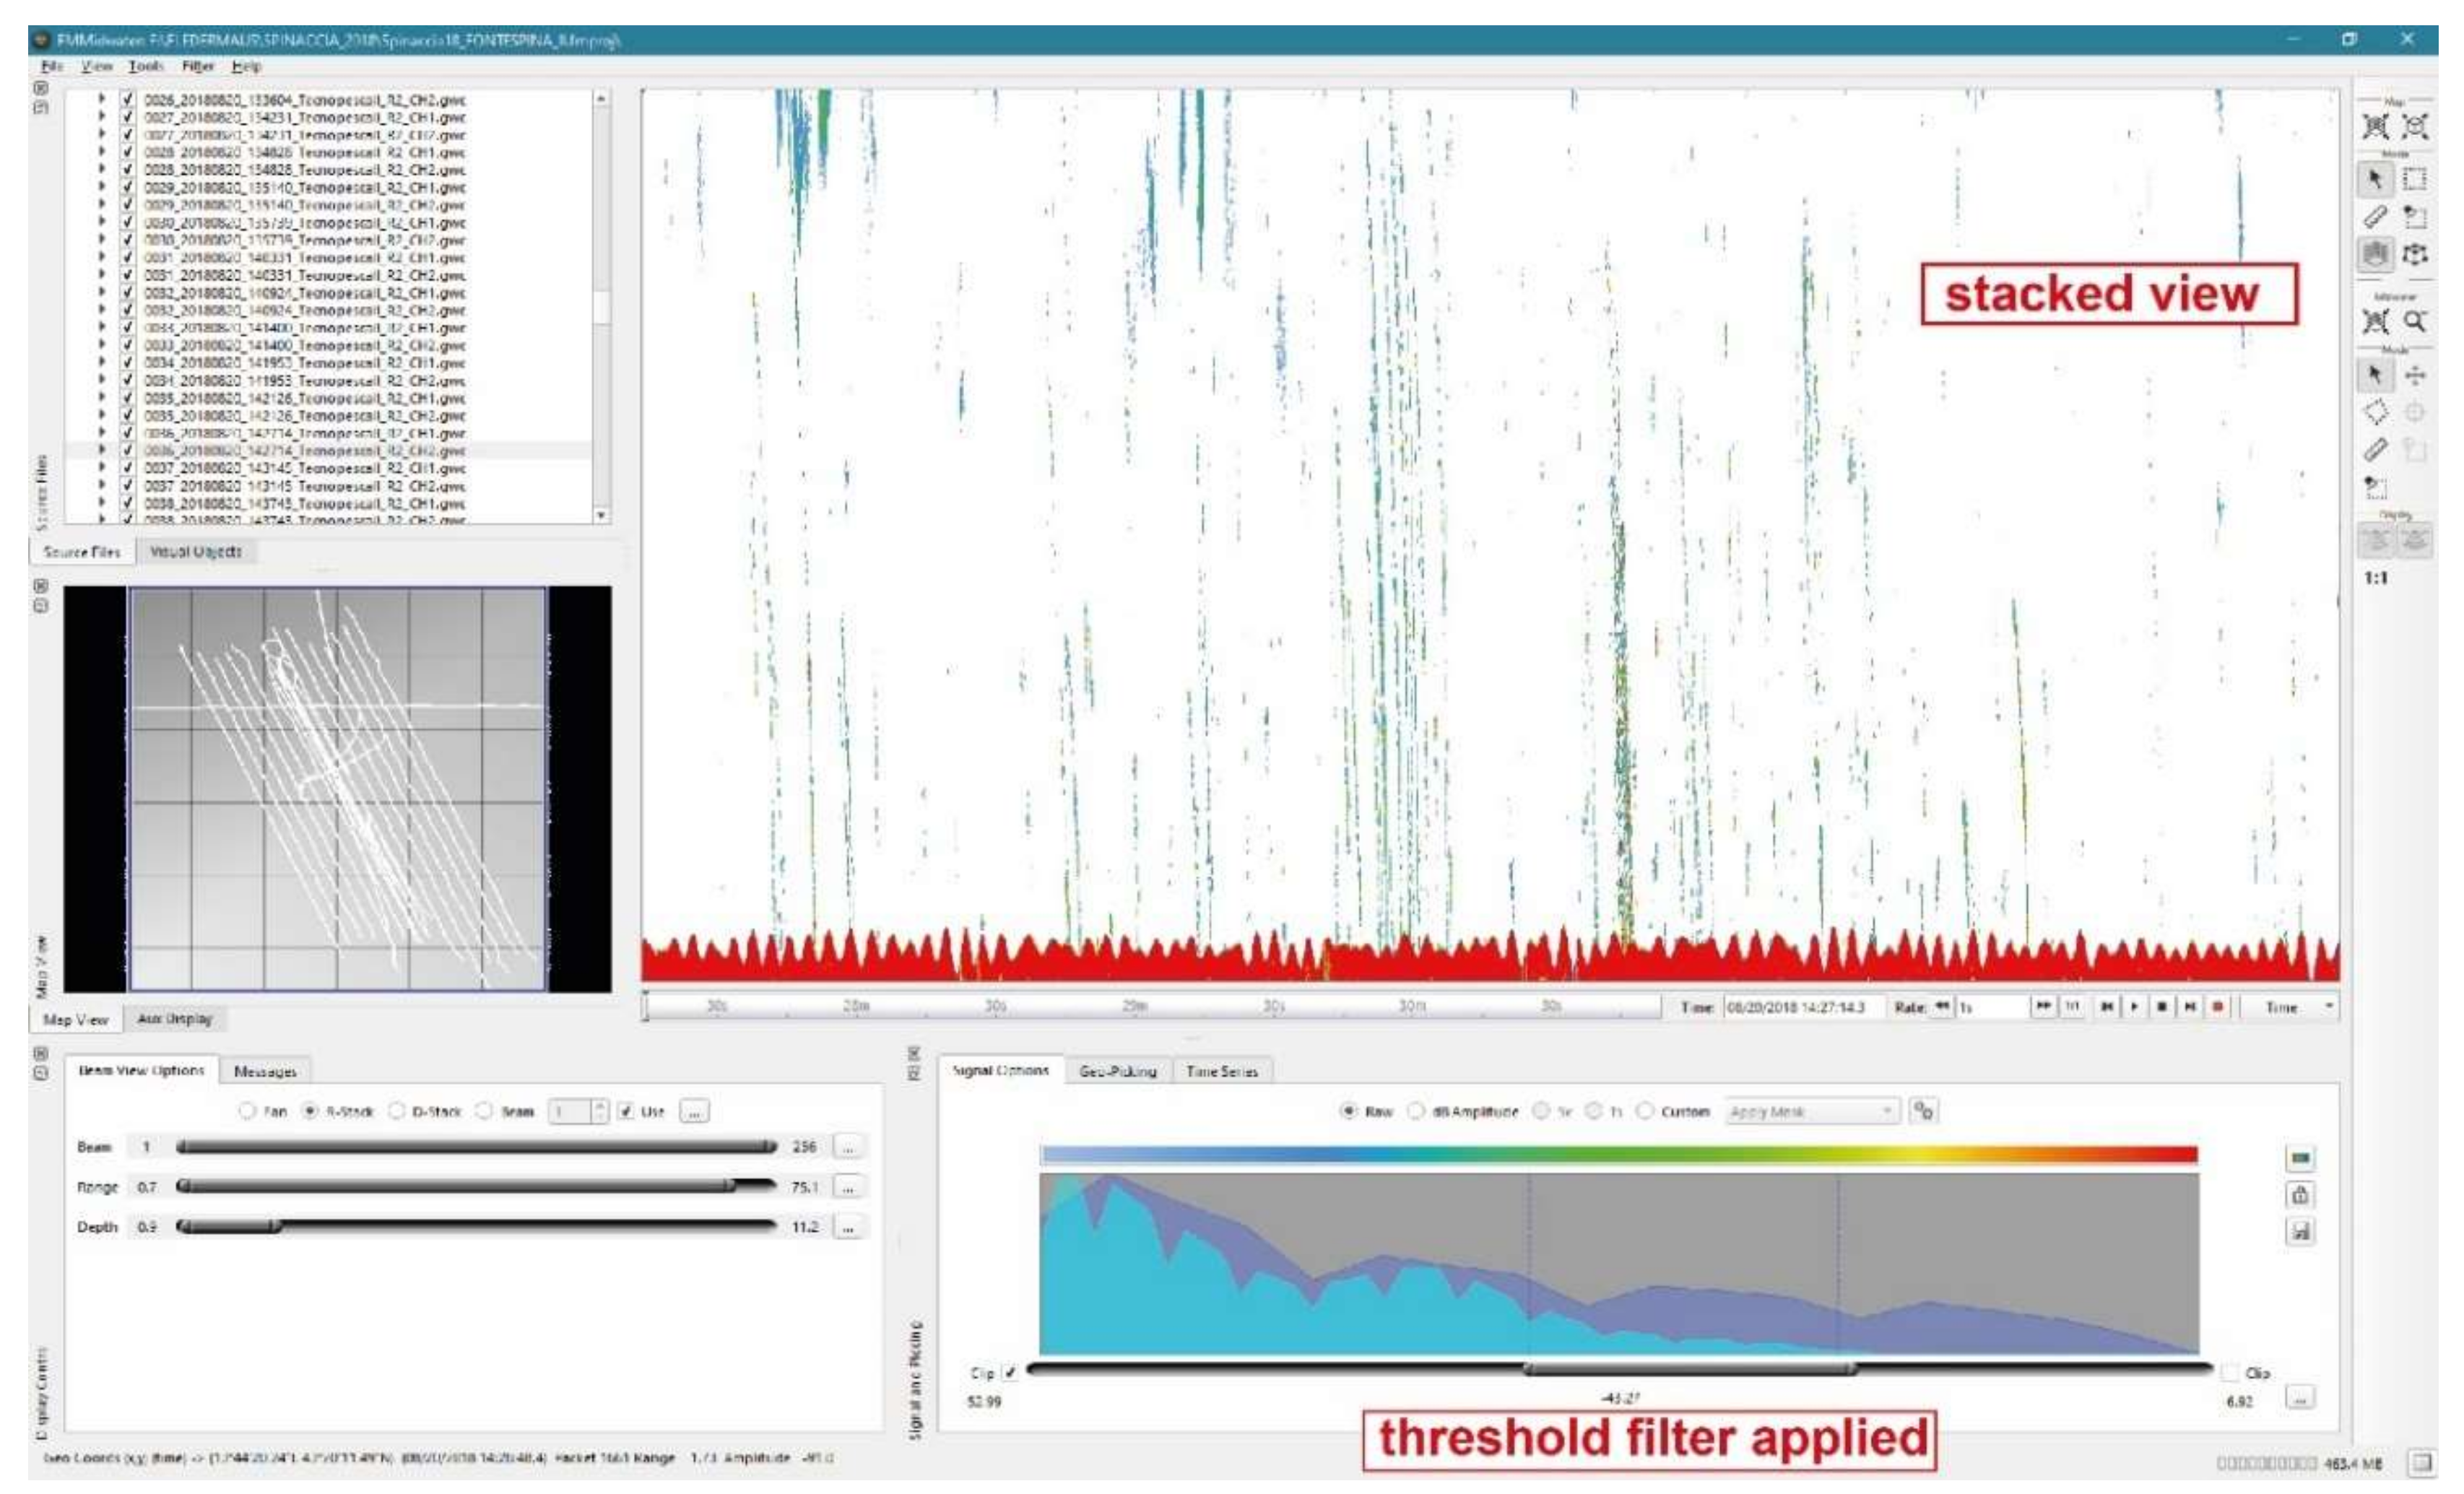Screen dimensions: 2464x1494
Task: Select the dB Amplitude radio option
Action: [x=1416, y=1111]
